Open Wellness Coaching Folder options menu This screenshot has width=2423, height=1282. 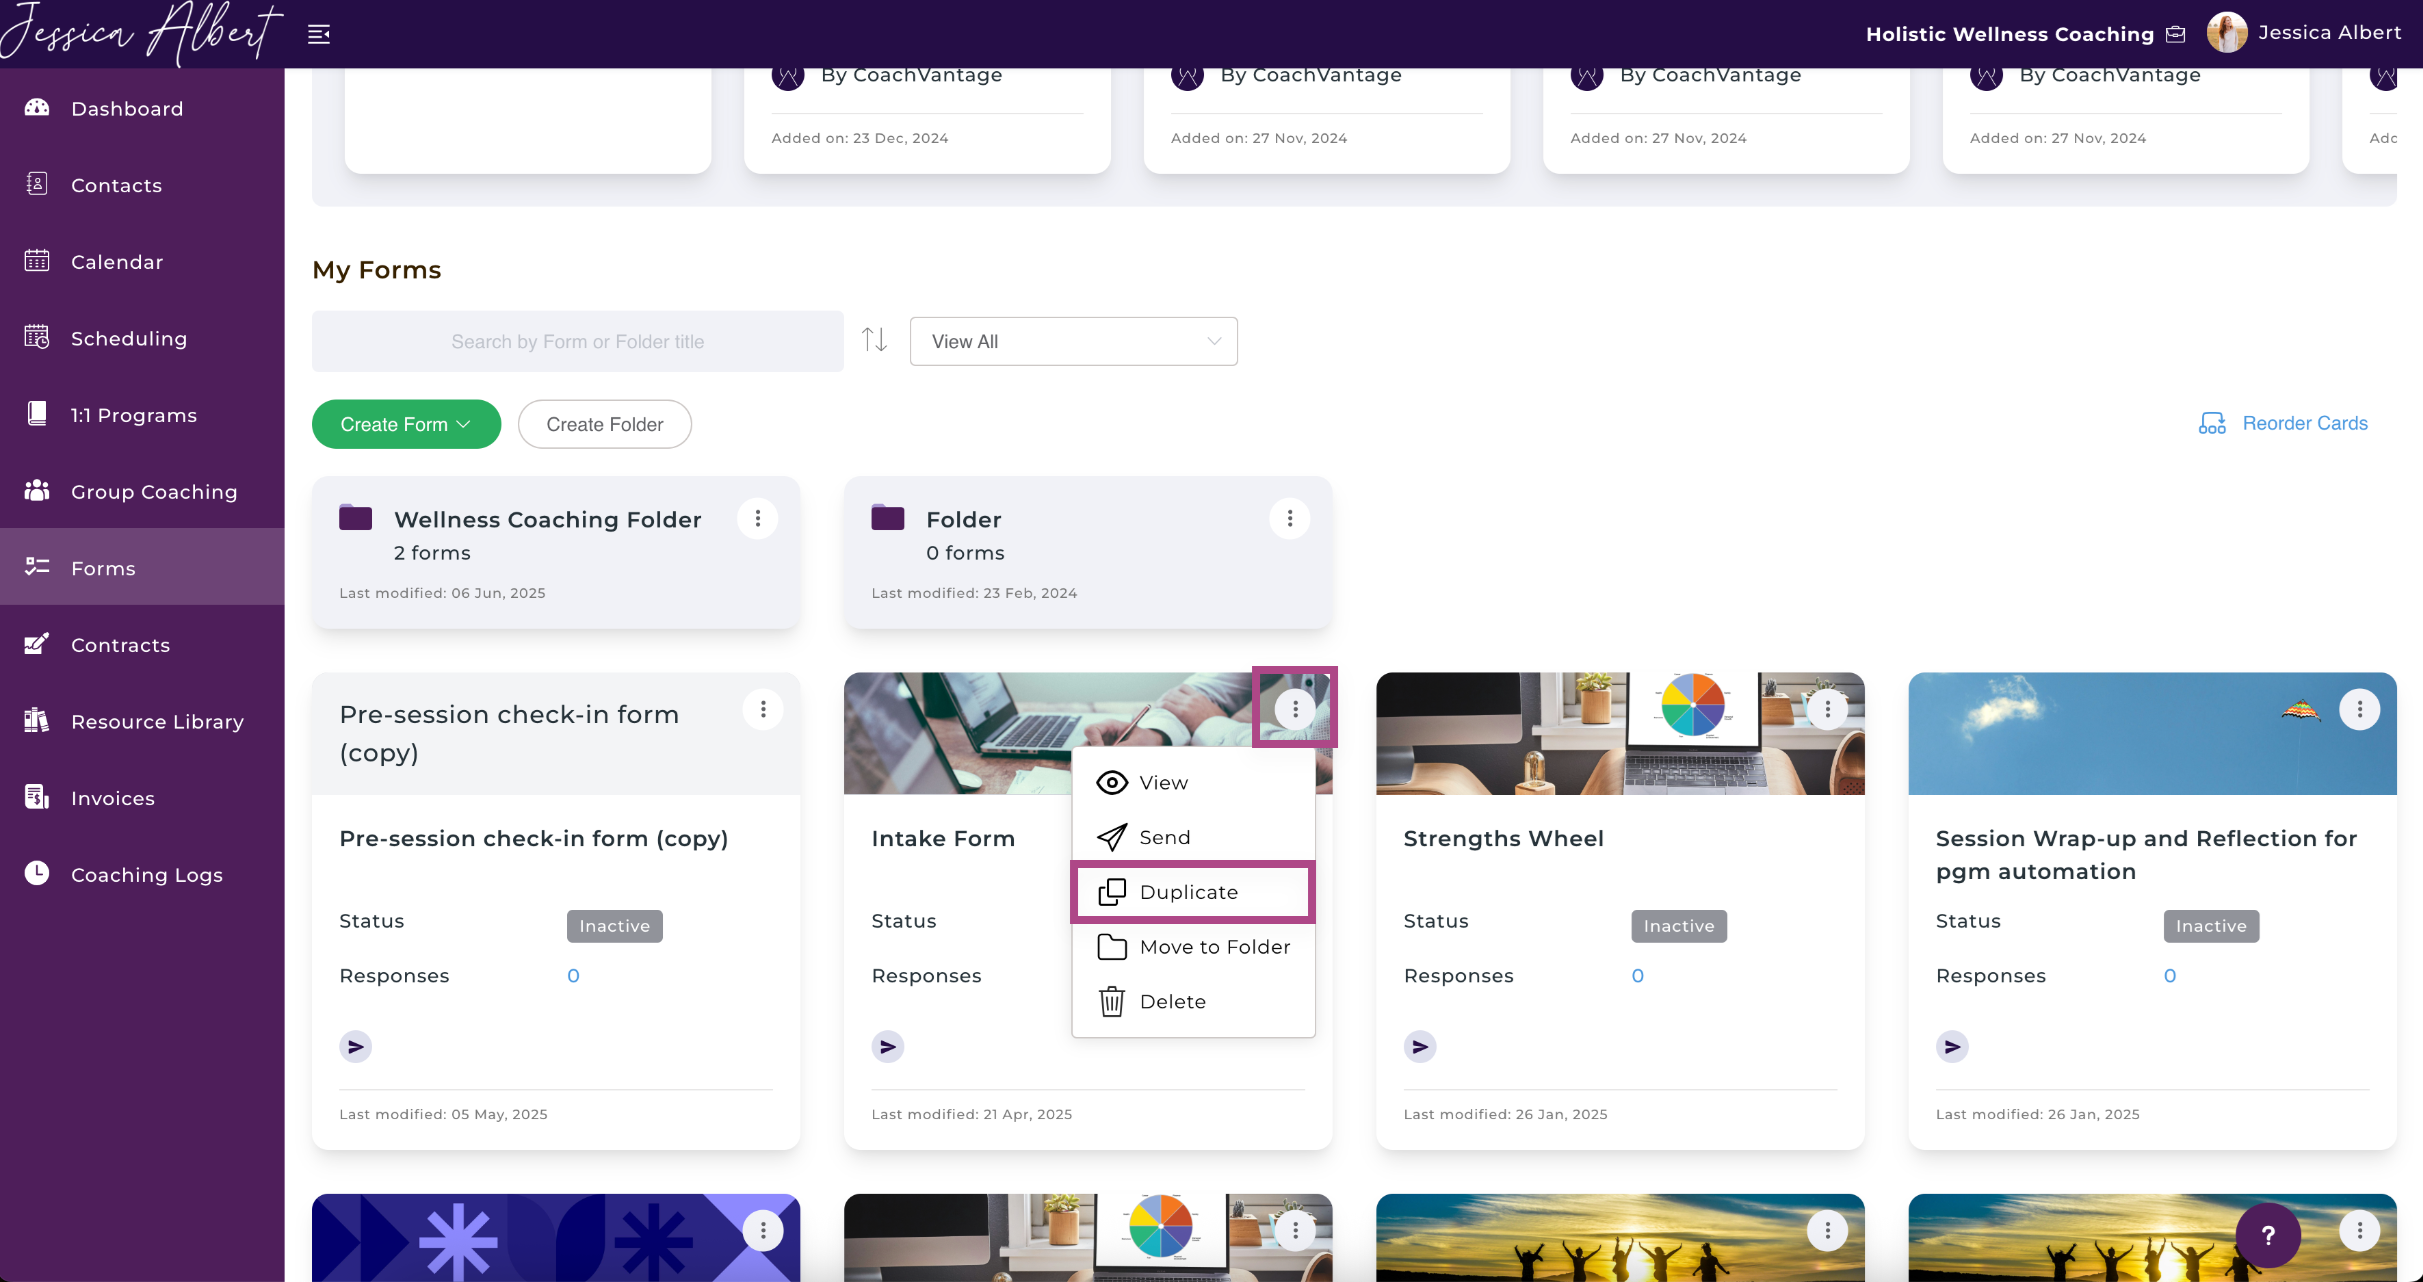757,518
